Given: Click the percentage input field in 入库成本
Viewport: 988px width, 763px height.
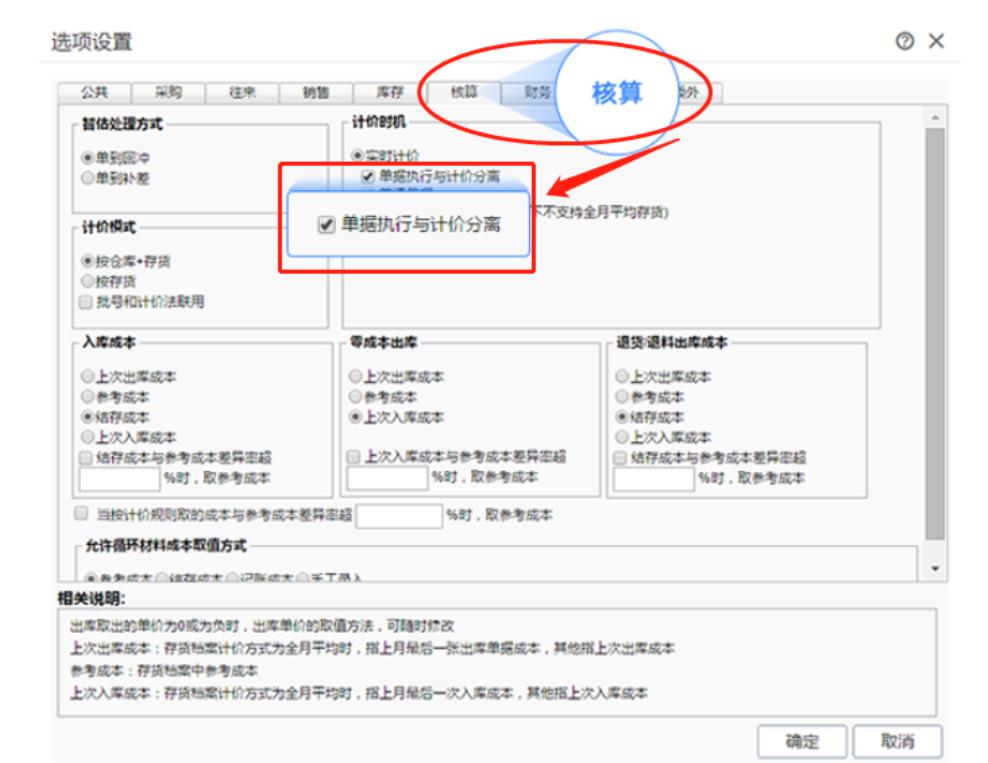Looking at the screenshot, I should [119, 478].
